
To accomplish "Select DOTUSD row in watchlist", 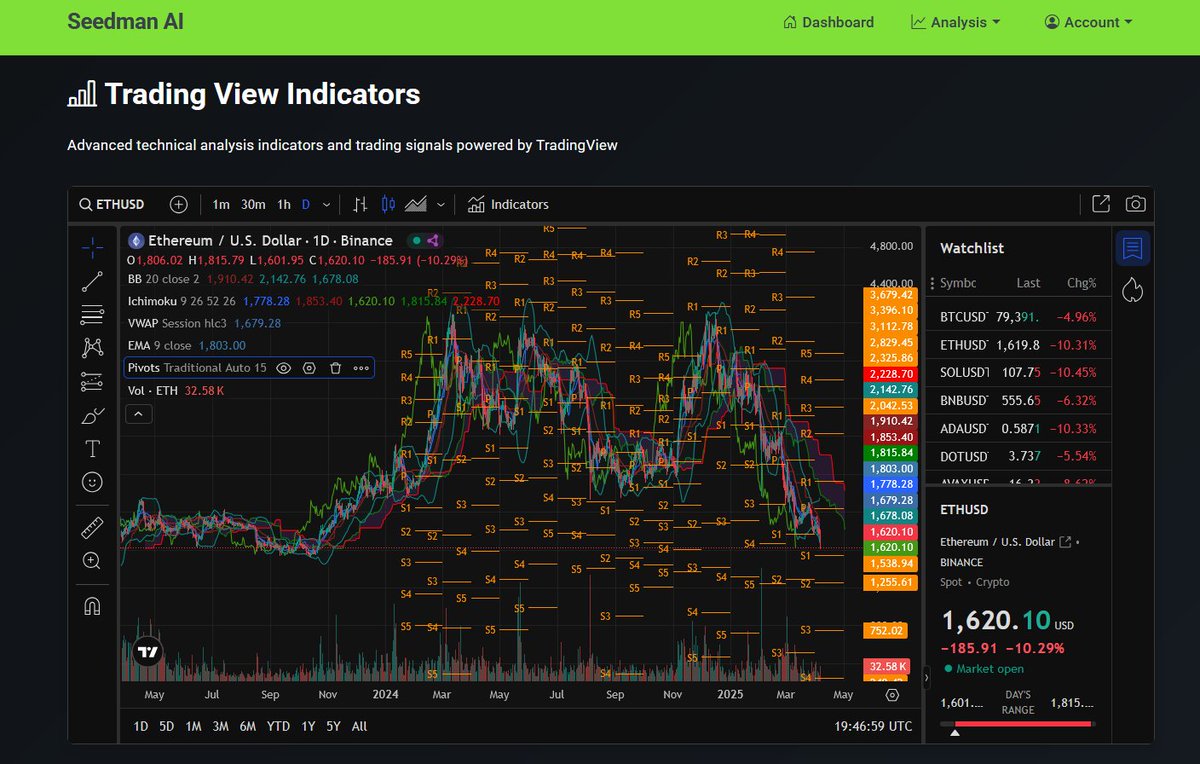I will click(x=1018, y=456).
